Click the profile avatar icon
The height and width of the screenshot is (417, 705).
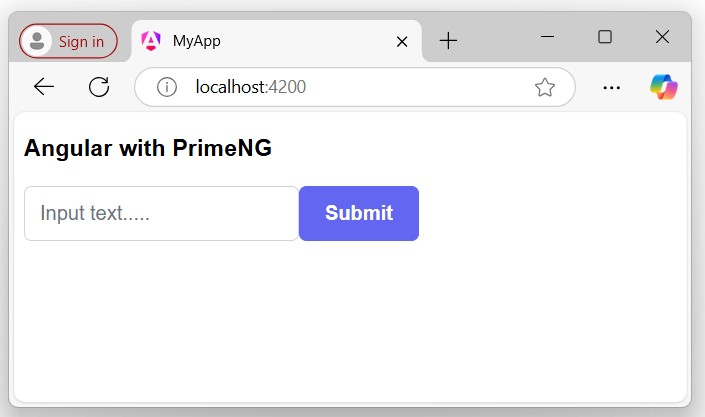coord(38,41)
